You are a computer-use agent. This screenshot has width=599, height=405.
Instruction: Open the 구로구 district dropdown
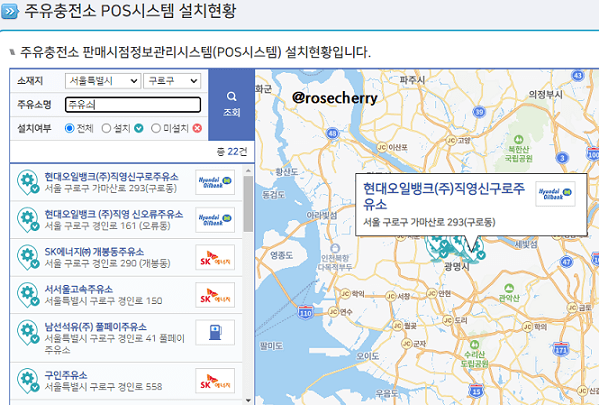tap(172, 81)
